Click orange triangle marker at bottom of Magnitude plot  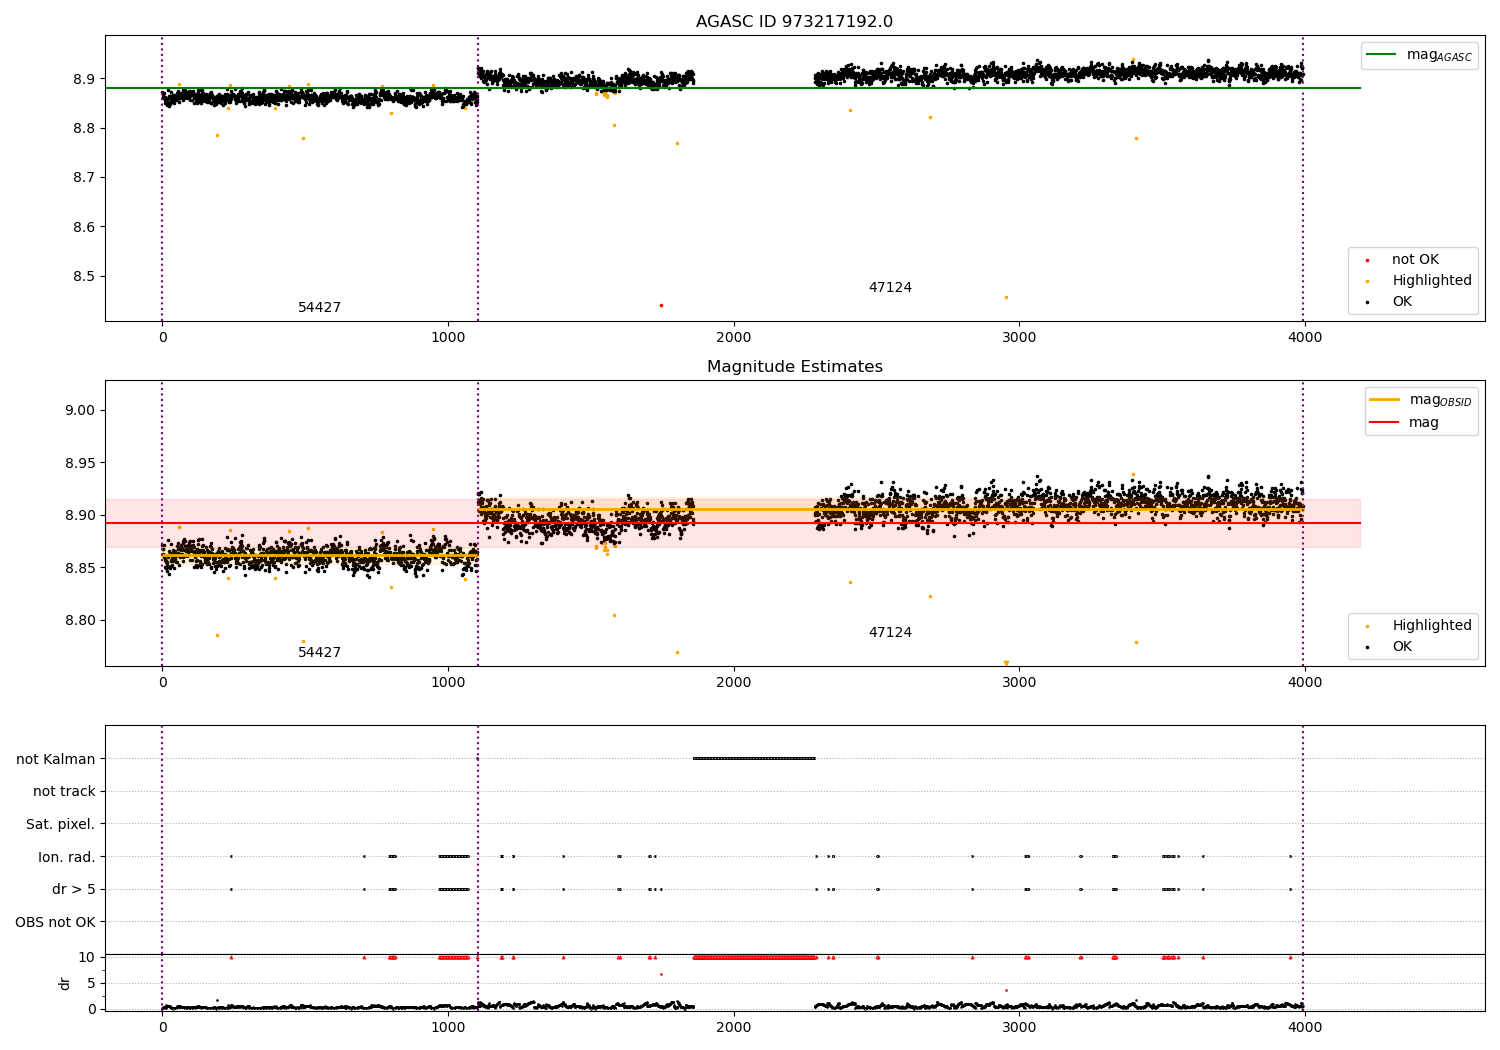point(1006,663)
